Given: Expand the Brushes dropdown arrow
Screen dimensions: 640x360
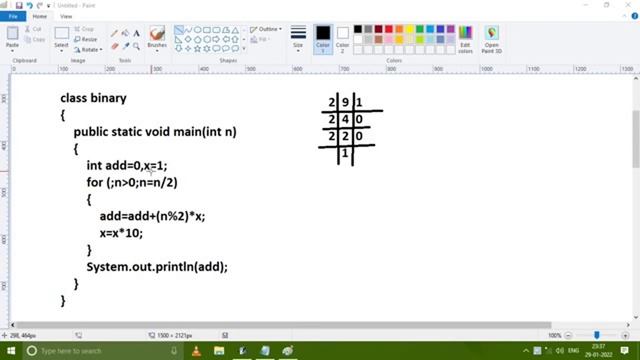Looking at the screenshot, I should click(157, 51).
